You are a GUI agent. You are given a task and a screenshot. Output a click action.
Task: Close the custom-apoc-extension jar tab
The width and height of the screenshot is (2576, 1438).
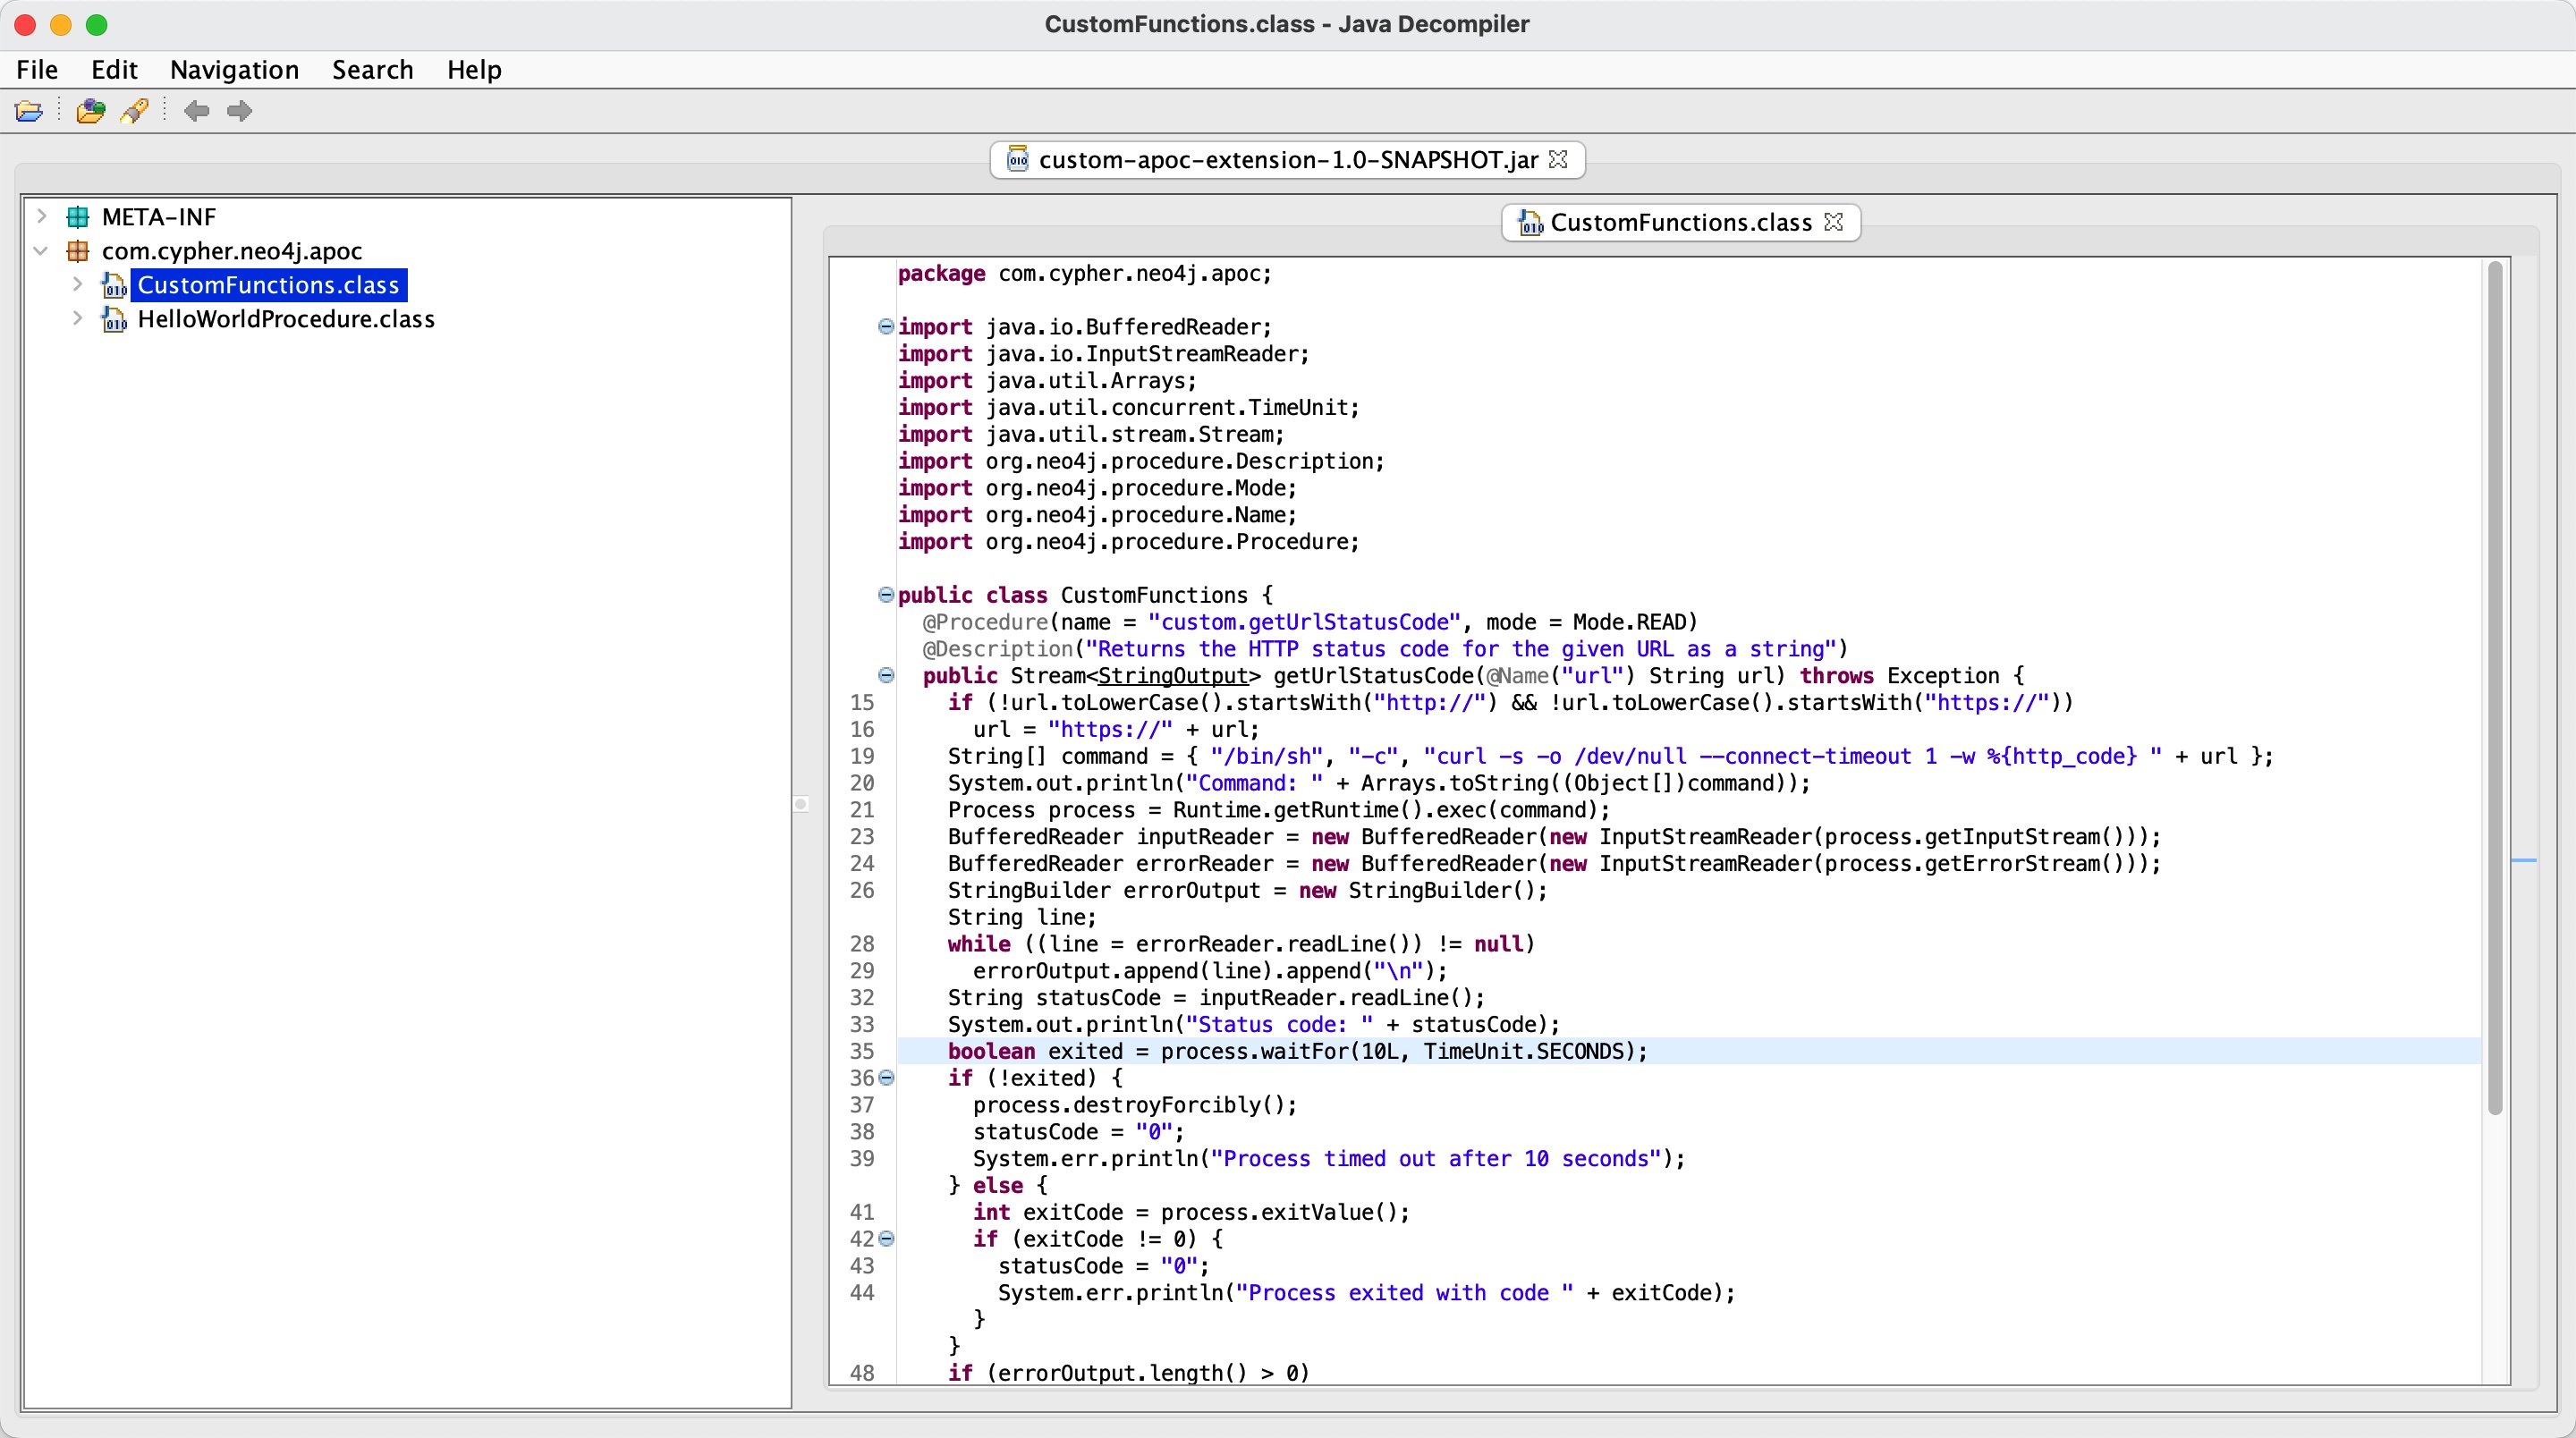pos(1558,159)
